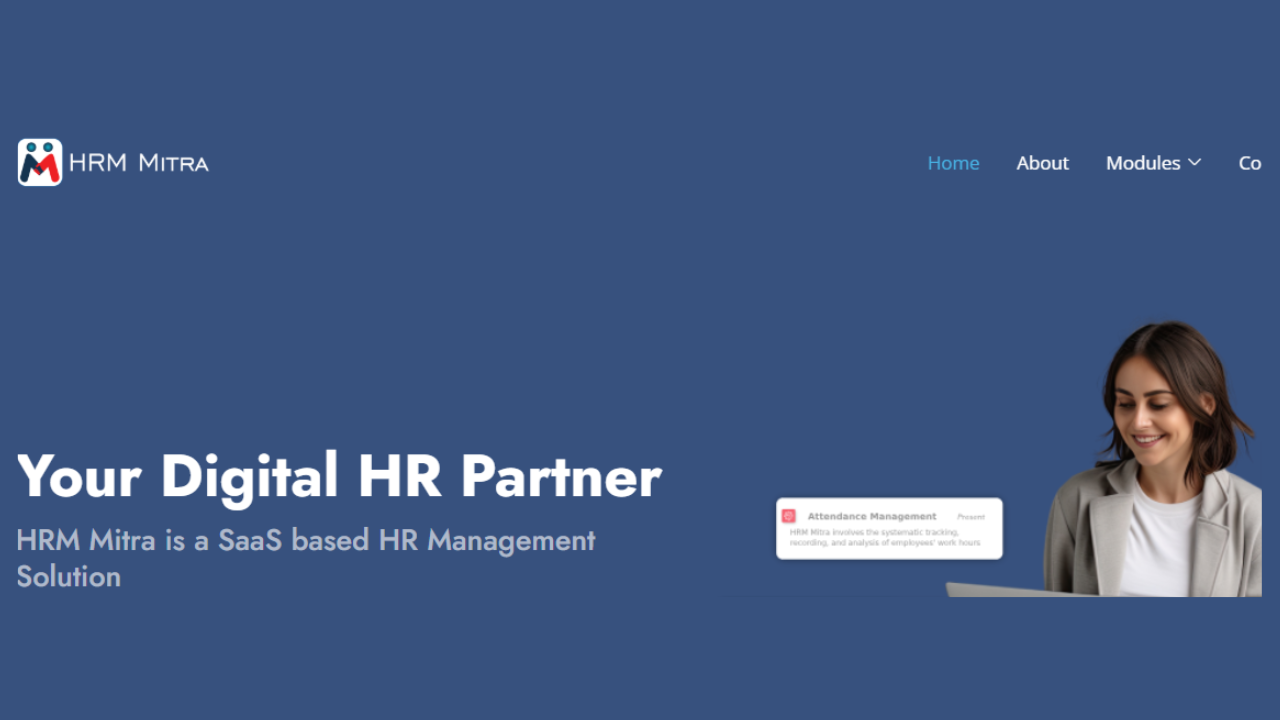This screenshot has width=1280, height=720.
Task: Open the About page from navigation
Action: (x=1042, y=163)
